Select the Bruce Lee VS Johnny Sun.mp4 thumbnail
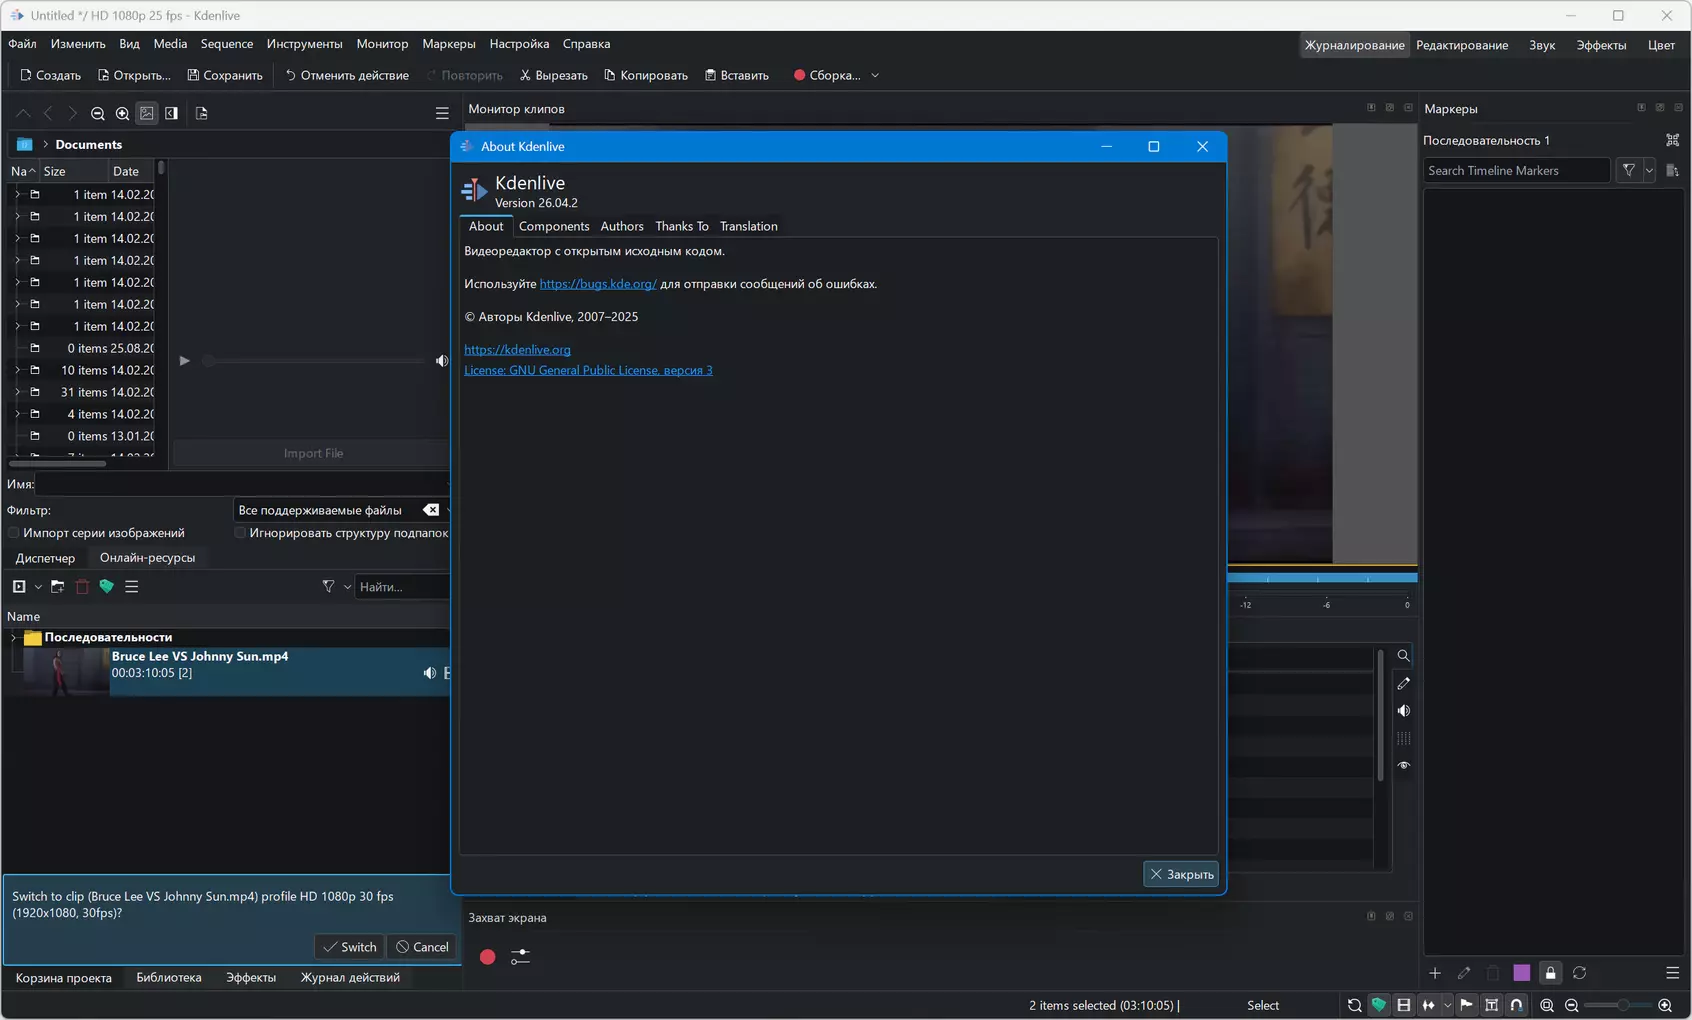Image resolution: width=1692 pixels, height=1020 pixels. pos(65,671)
